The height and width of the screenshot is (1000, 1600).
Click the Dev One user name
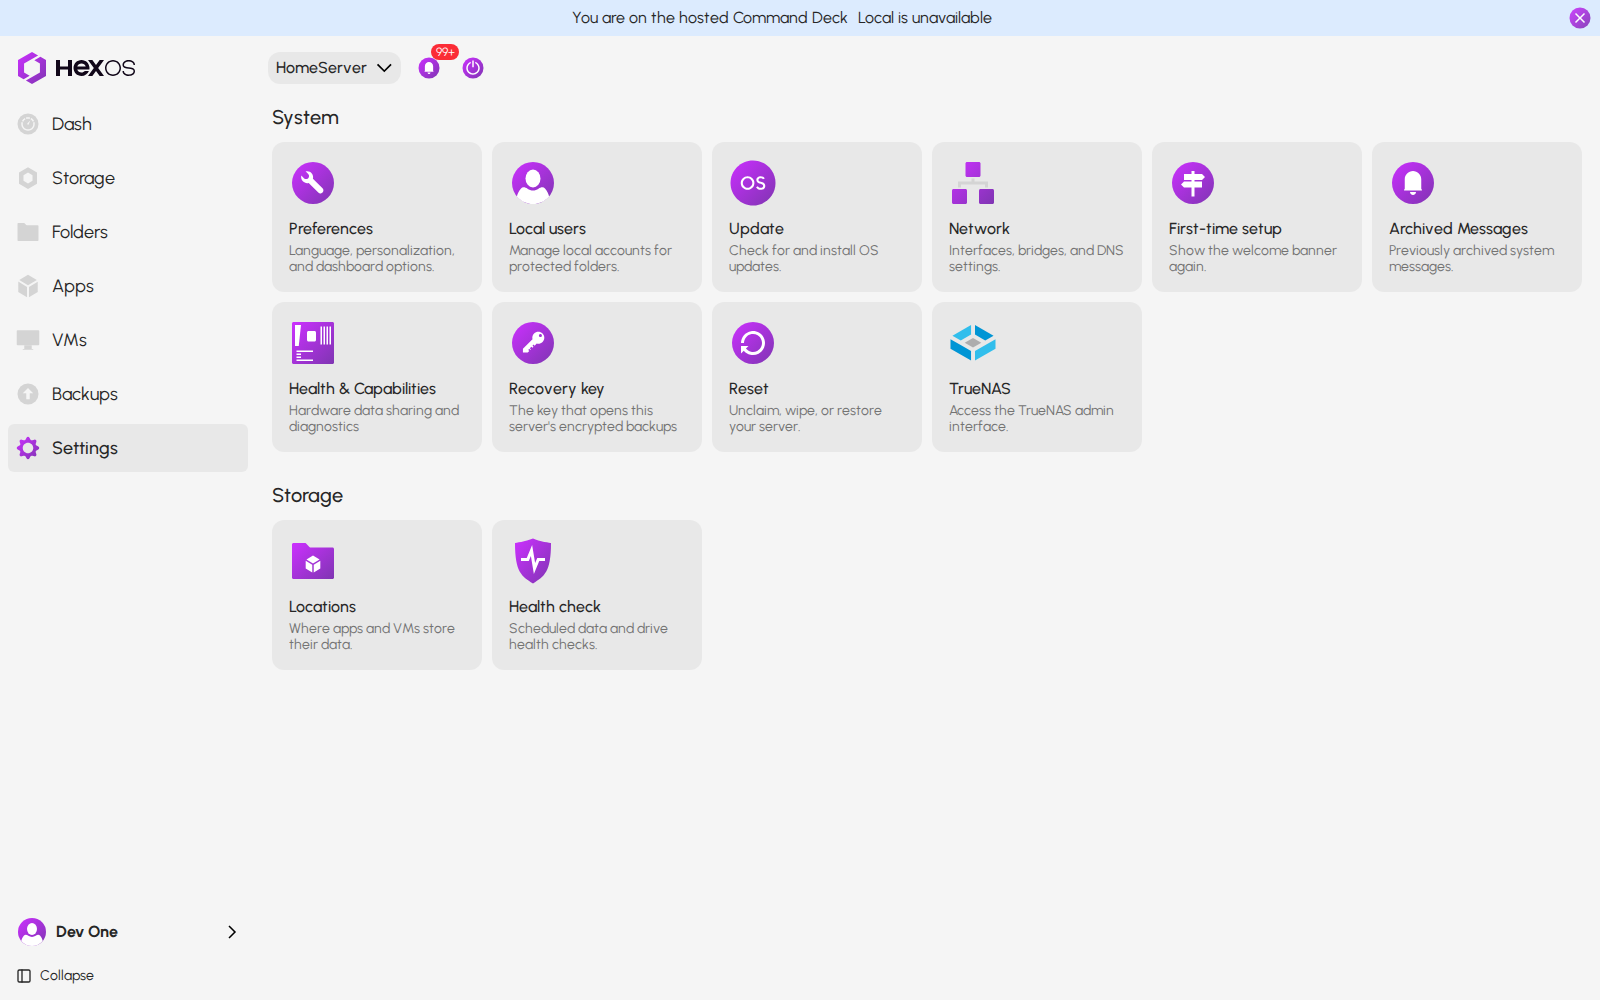click(87, 932)
